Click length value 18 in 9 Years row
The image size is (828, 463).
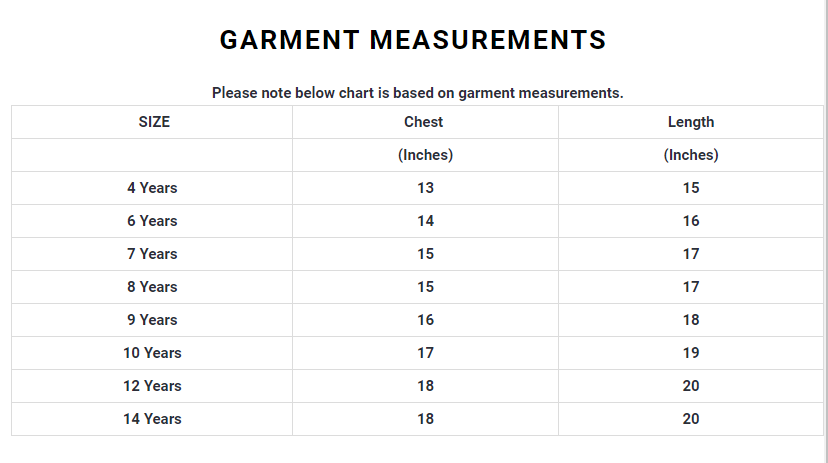point(691,320)
